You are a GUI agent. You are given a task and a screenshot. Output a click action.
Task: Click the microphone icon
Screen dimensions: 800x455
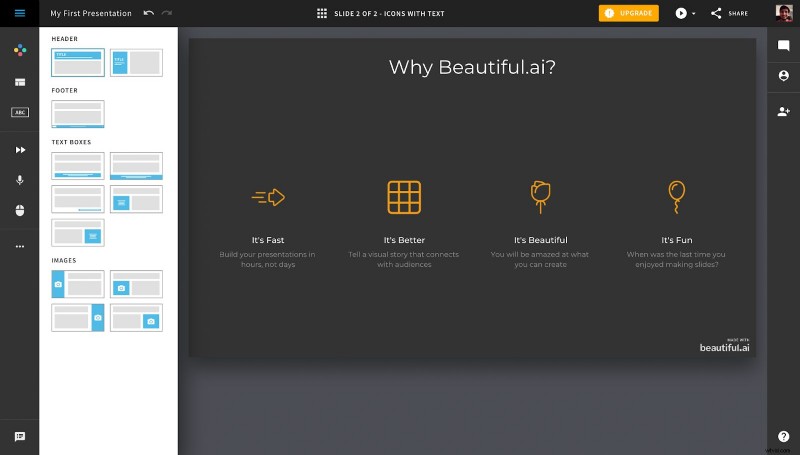[x=20, y=180]
